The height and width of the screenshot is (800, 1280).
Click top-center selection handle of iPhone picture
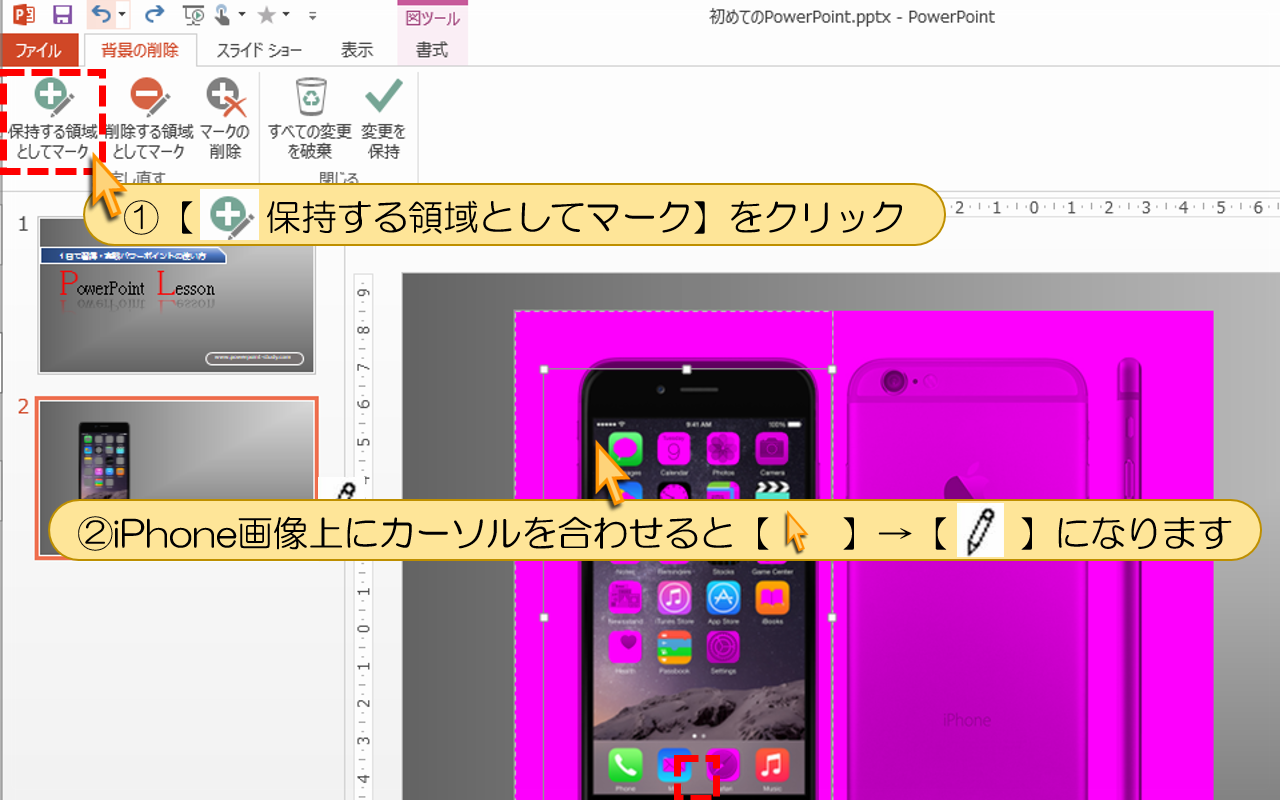[x=686, y=369]
